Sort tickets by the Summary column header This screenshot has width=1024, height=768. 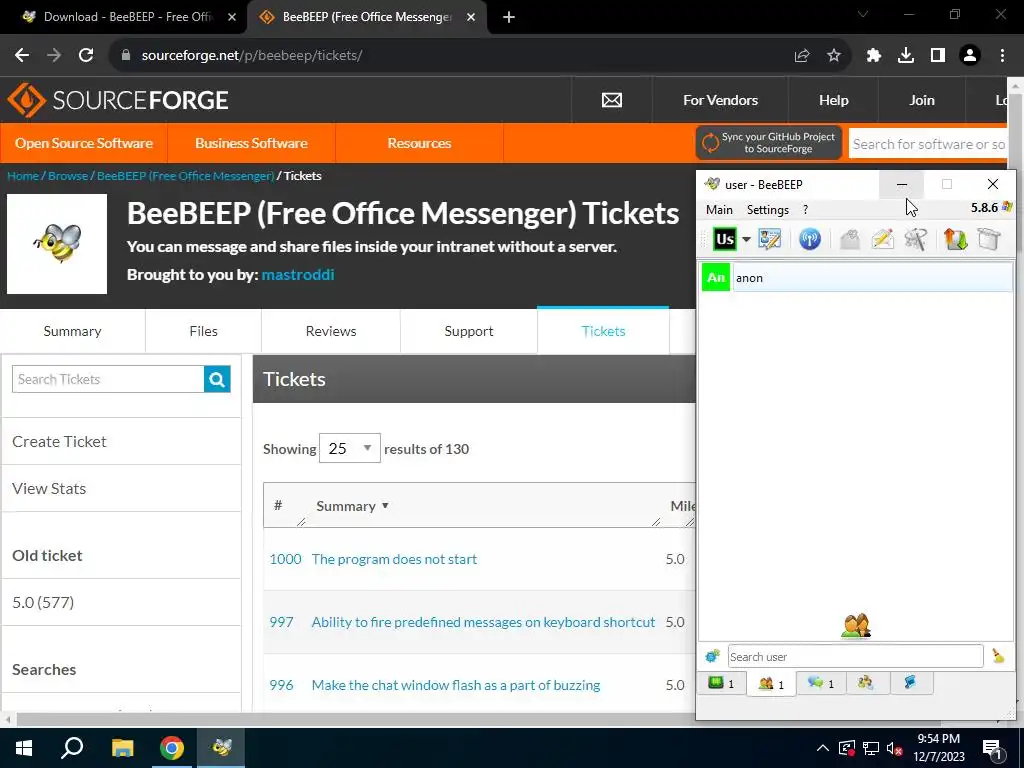pyautogui.click(x=352, y=506)
